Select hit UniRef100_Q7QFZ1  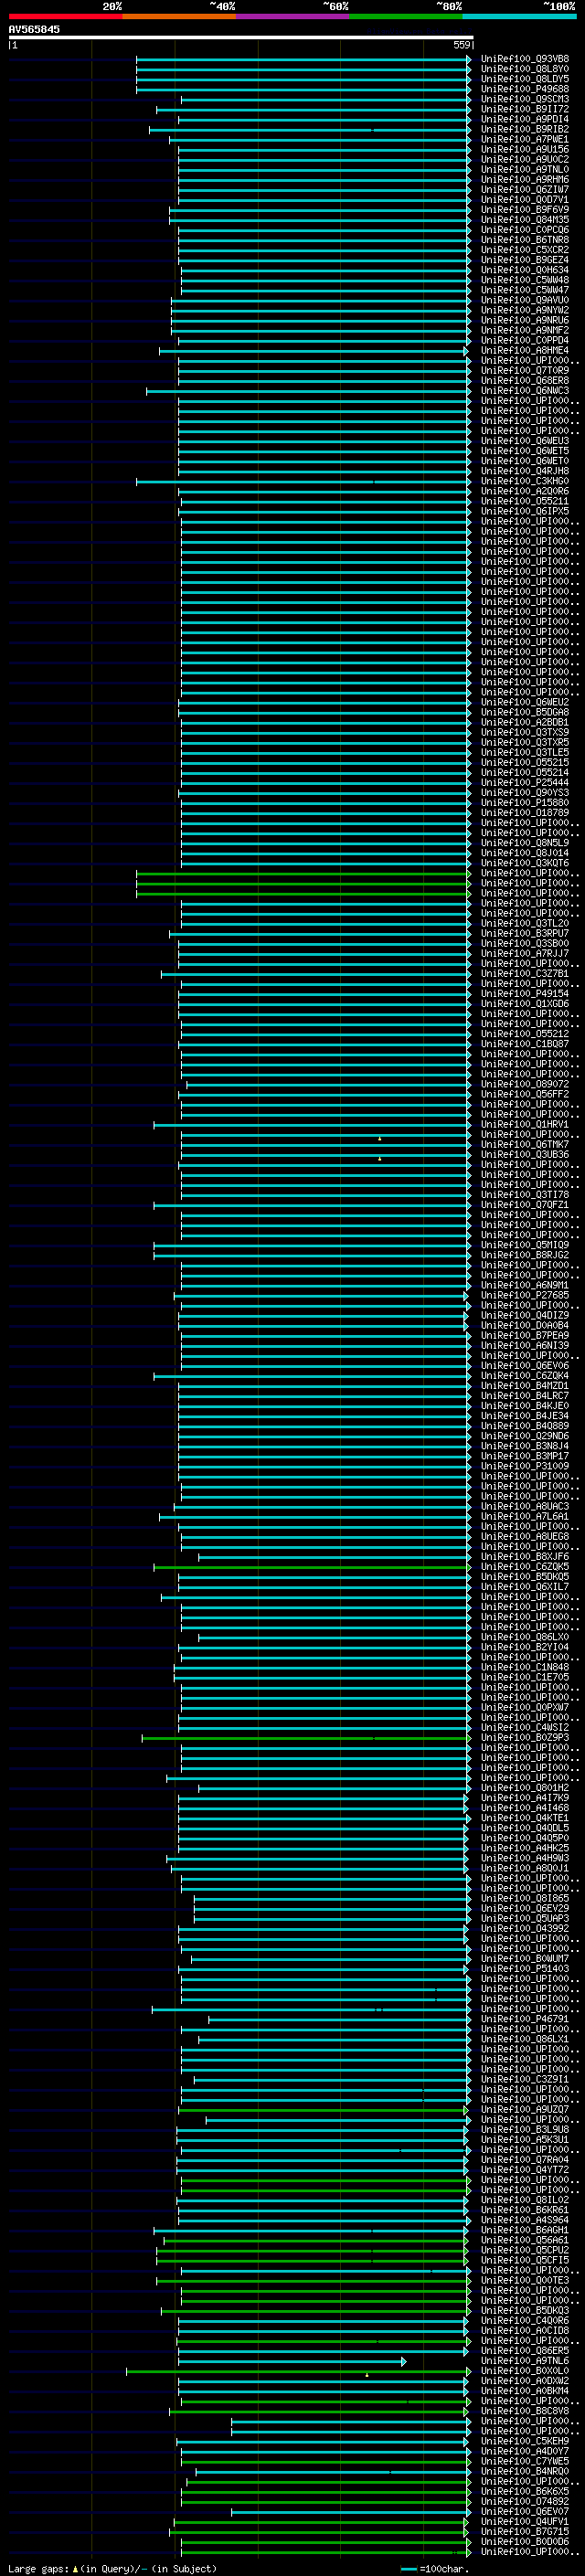click(524, 1205)
